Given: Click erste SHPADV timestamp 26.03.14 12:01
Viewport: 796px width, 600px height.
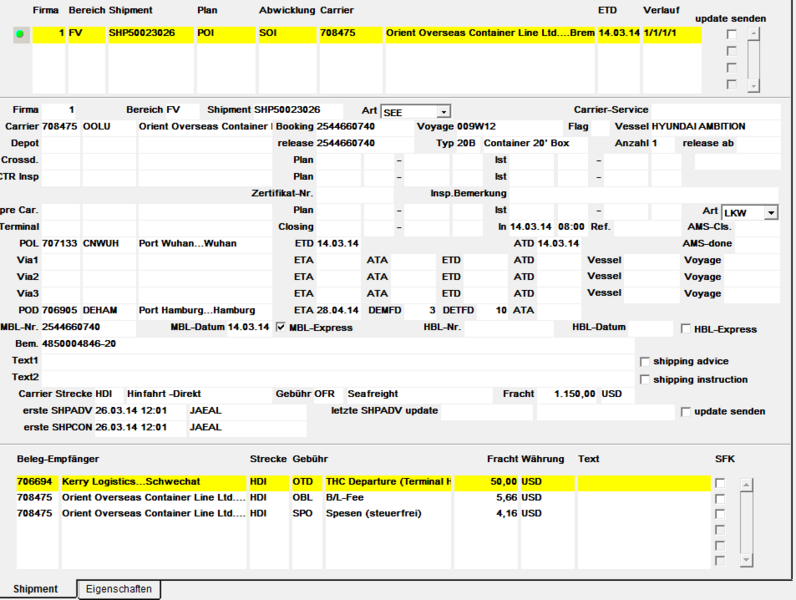Looking at the screenshot, I should point(140,411).
